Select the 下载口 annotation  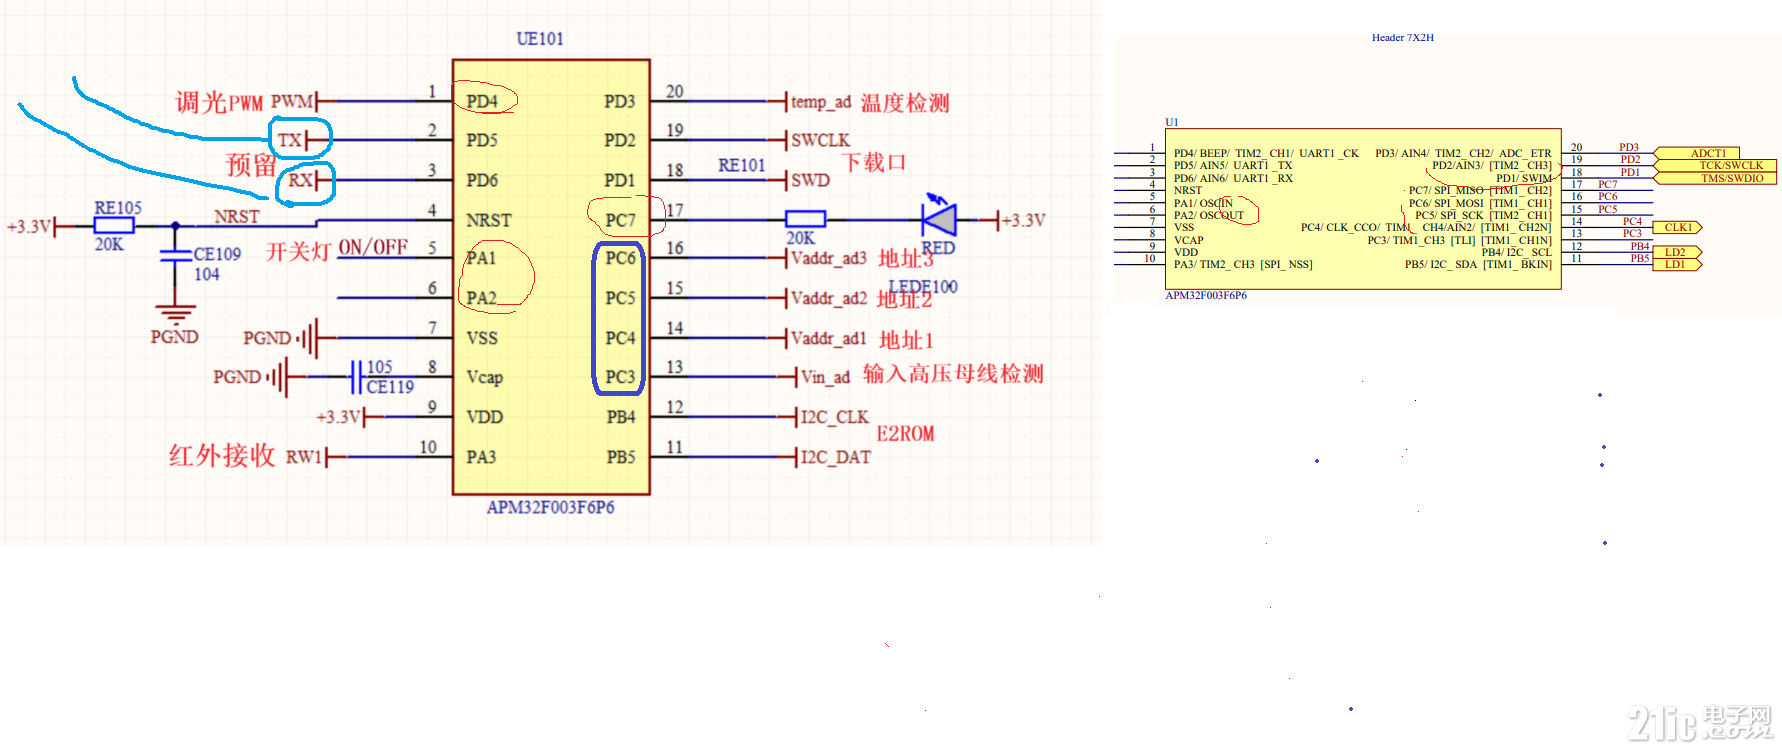873,162
